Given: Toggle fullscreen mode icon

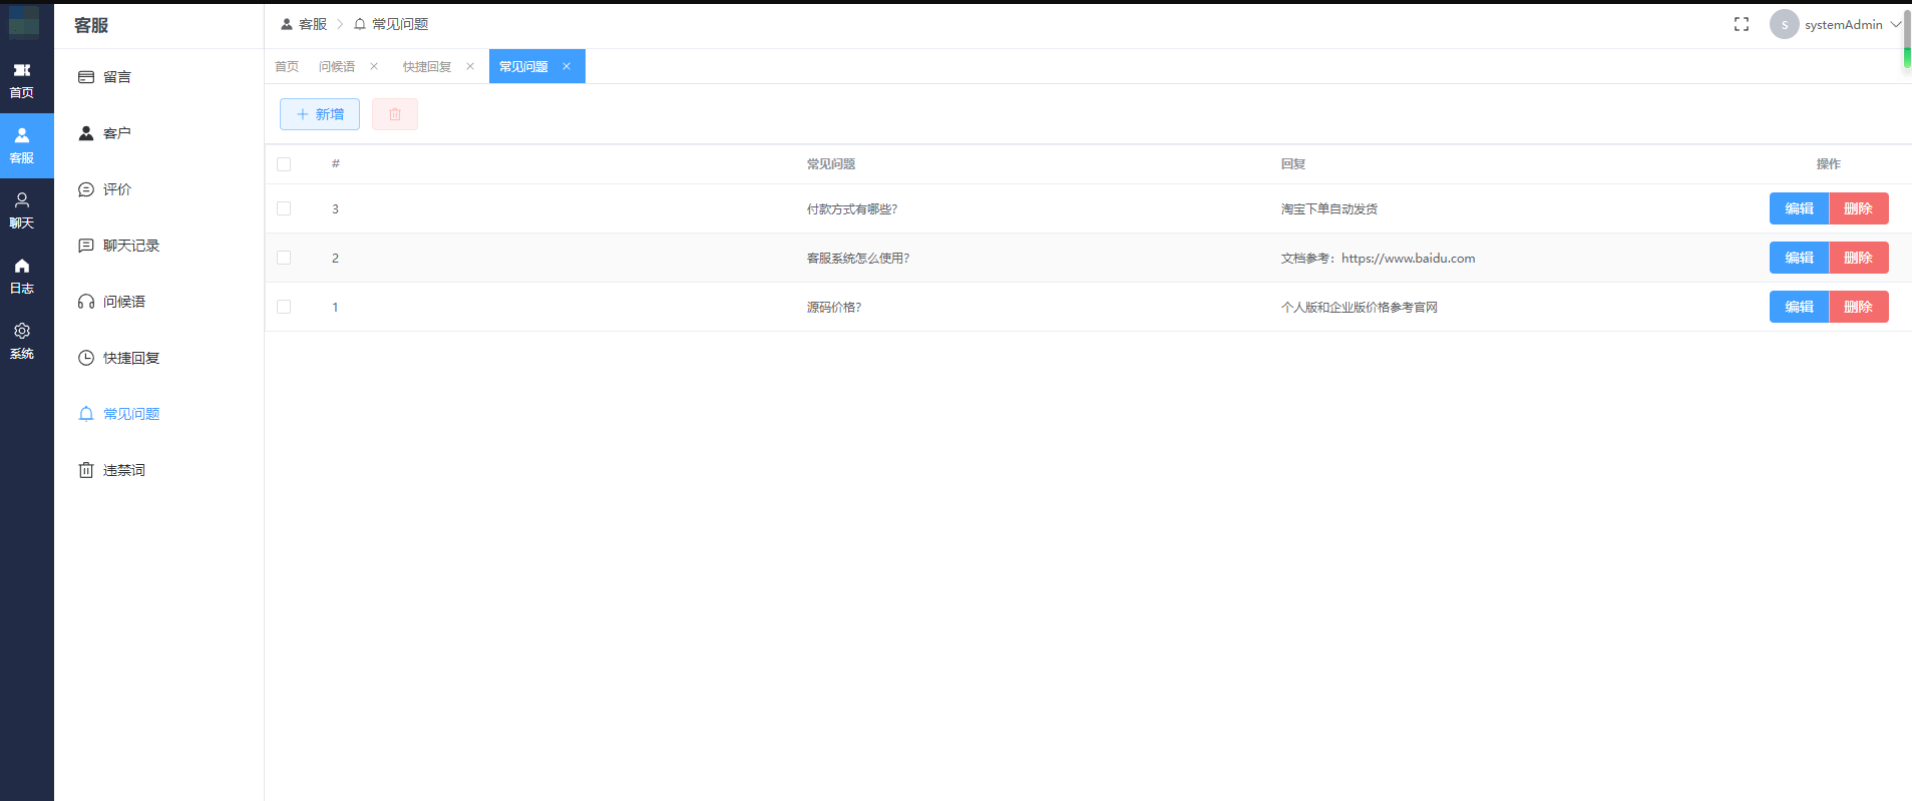Looking at the screenshot, I should click(x=1741, y=24).
